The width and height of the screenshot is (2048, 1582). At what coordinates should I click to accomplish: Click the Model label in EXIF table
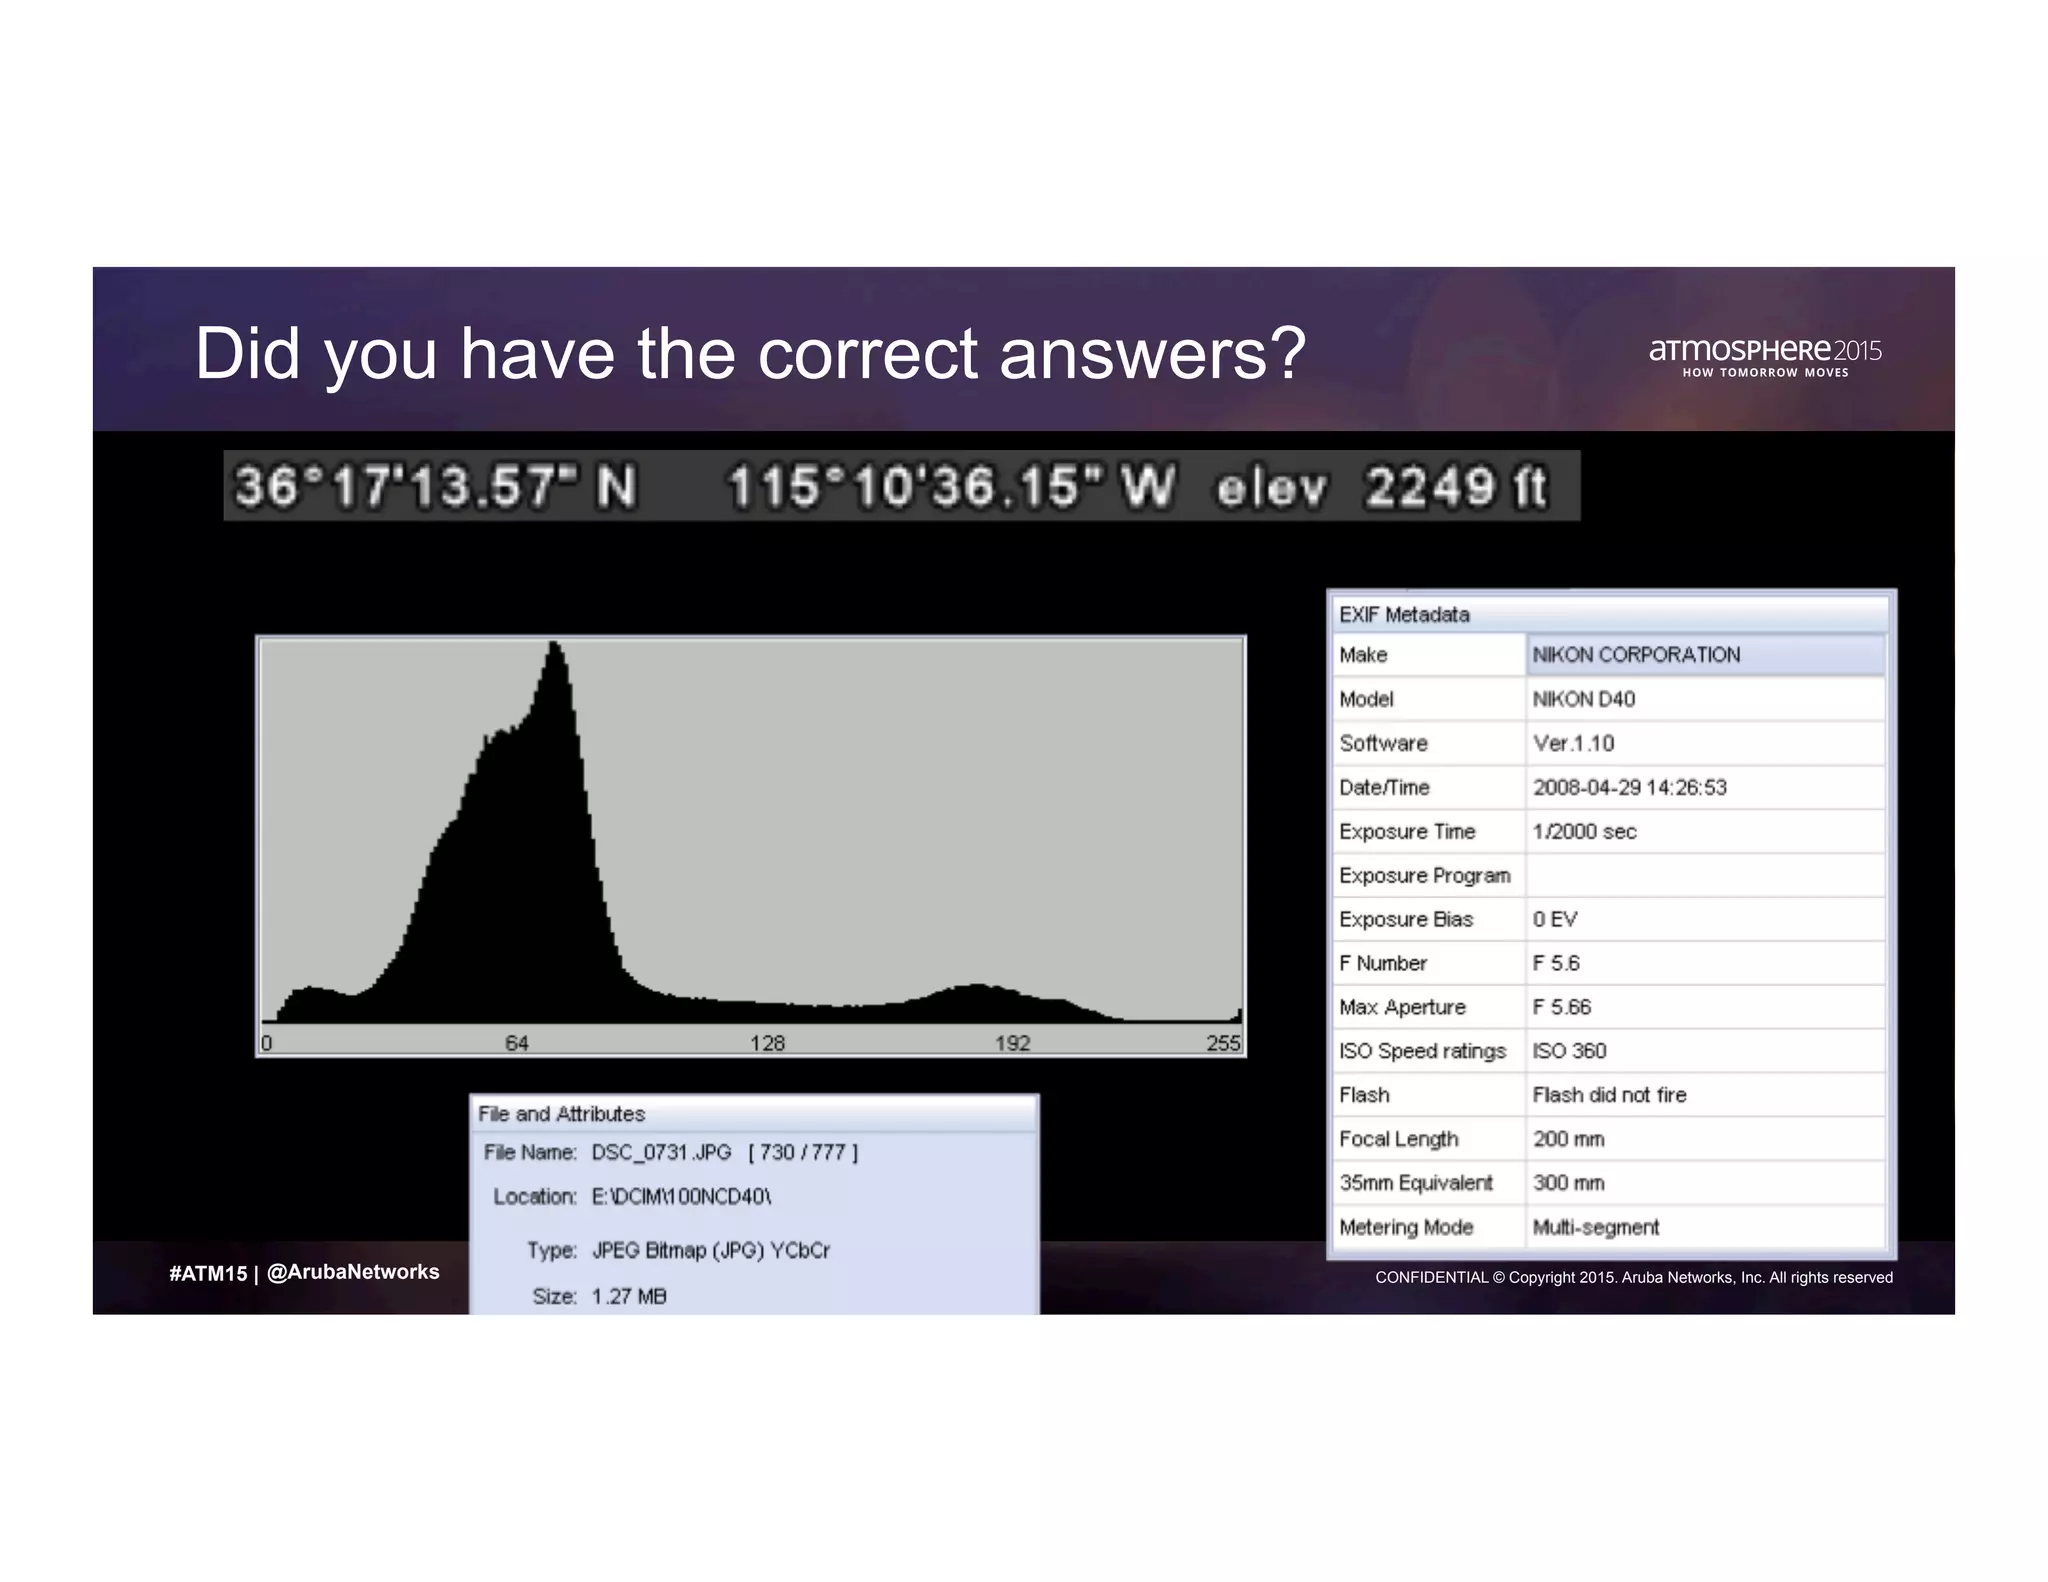pos(1366,699)
